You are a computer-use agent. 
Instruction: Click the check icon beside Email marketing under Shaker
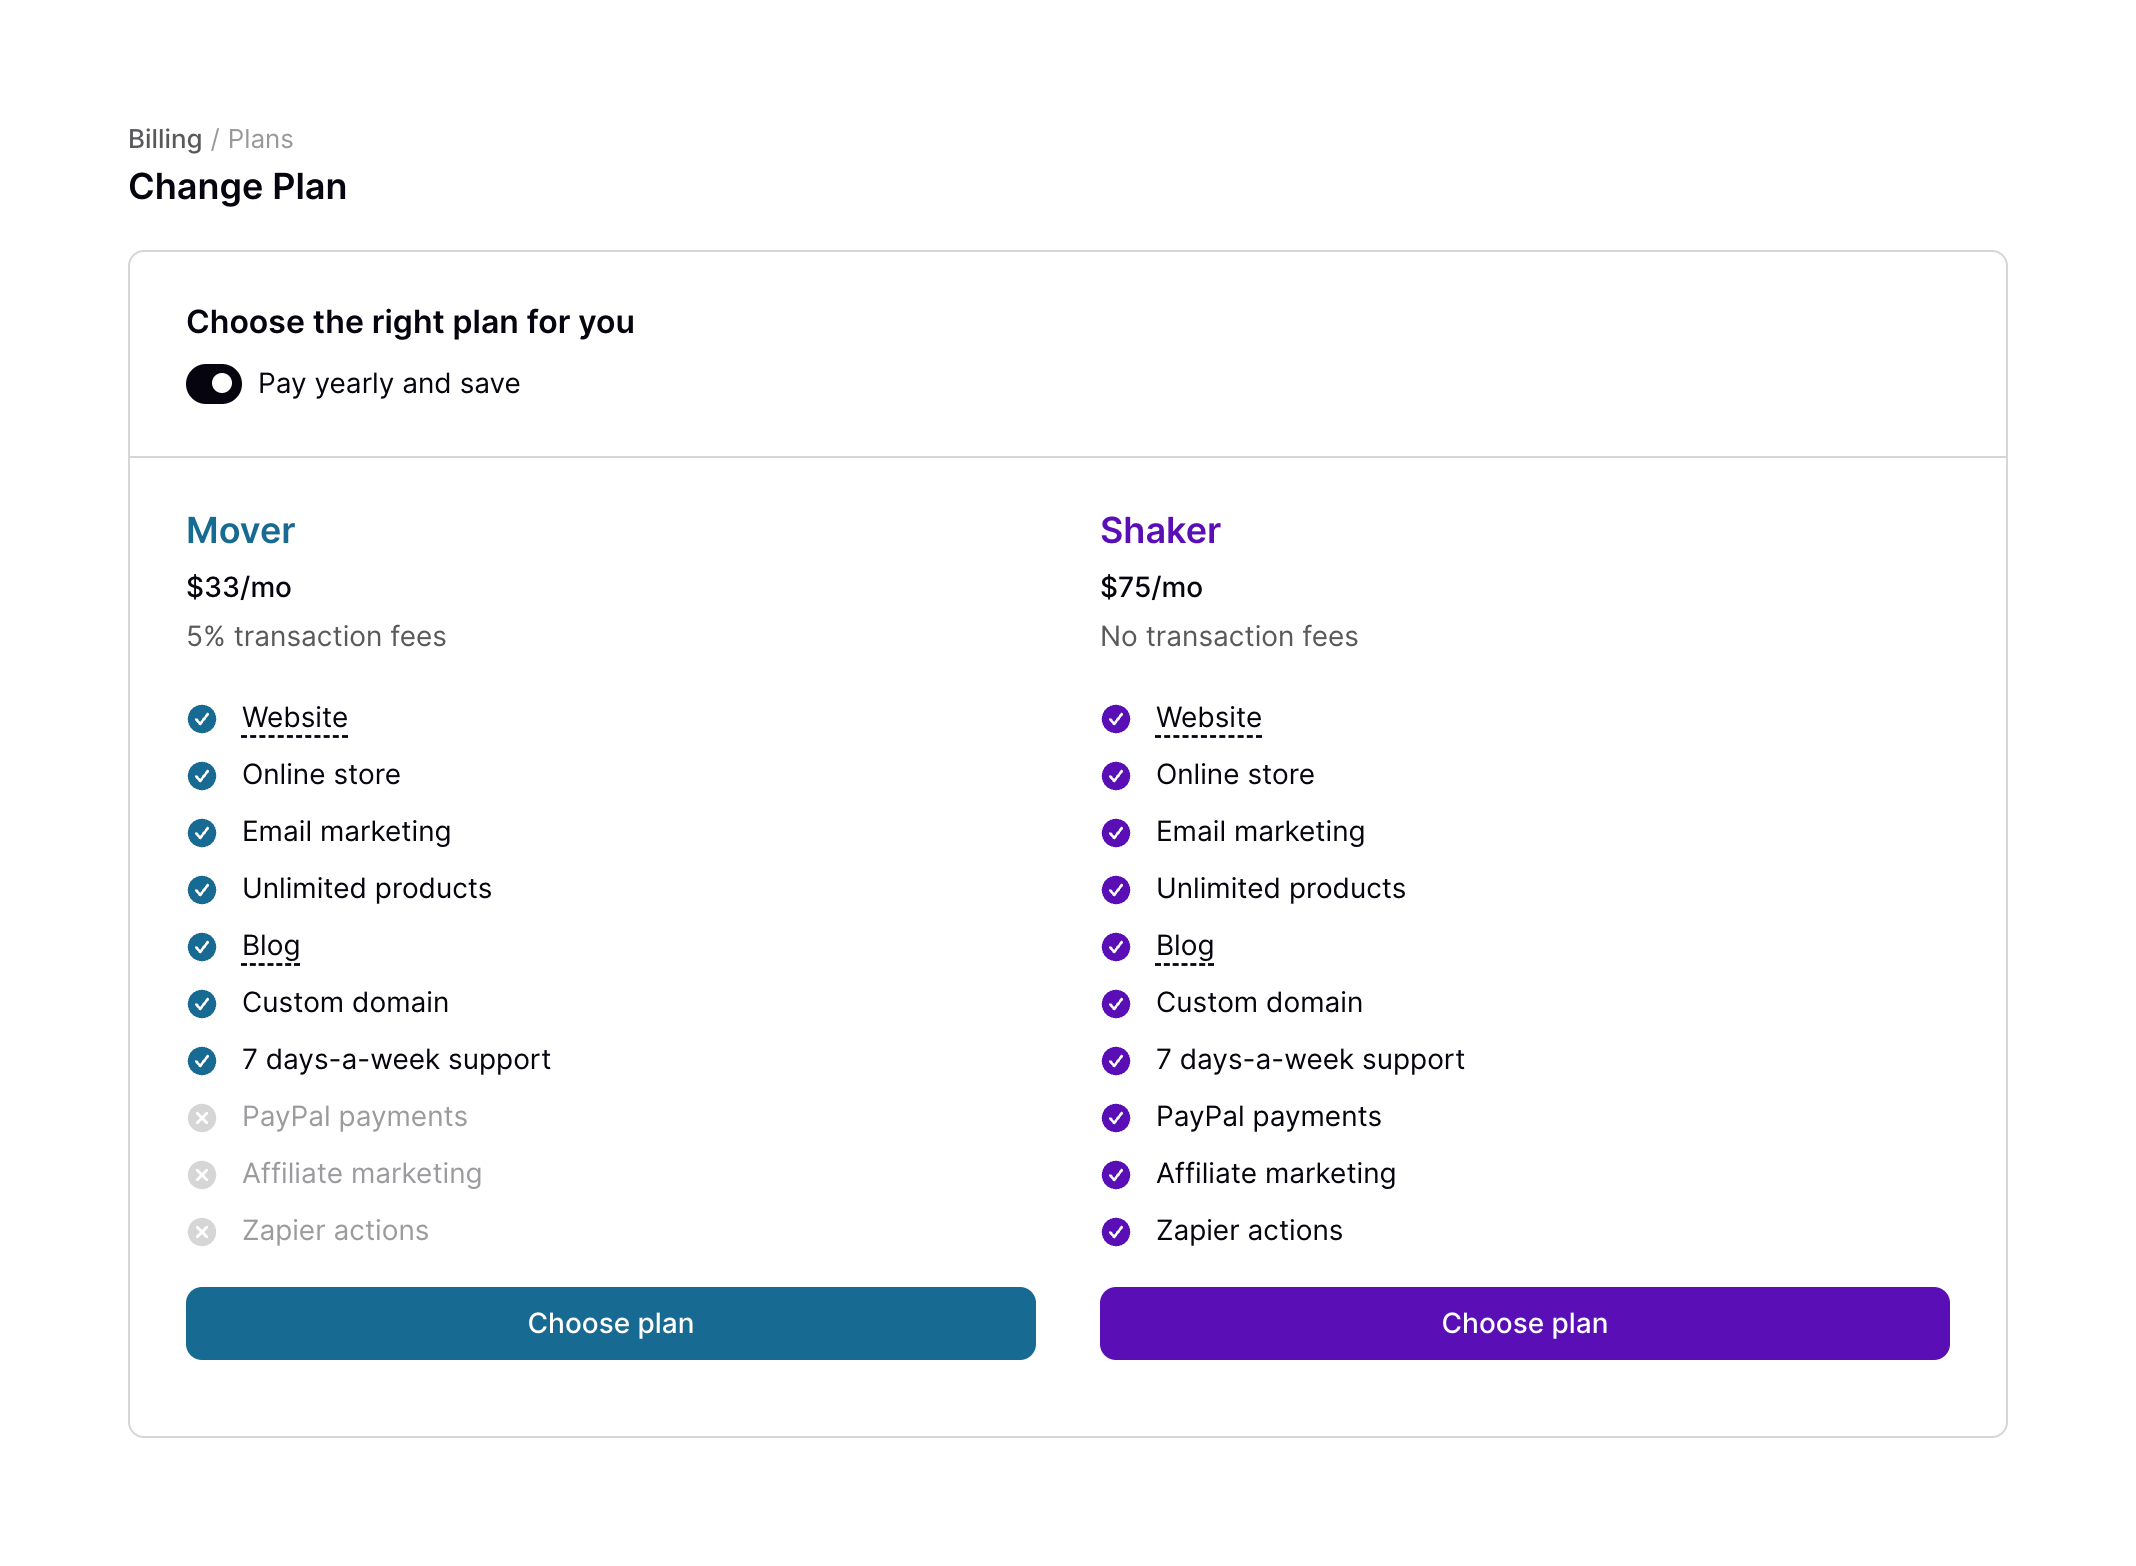pyautogui.click(x=1116, y=832)
